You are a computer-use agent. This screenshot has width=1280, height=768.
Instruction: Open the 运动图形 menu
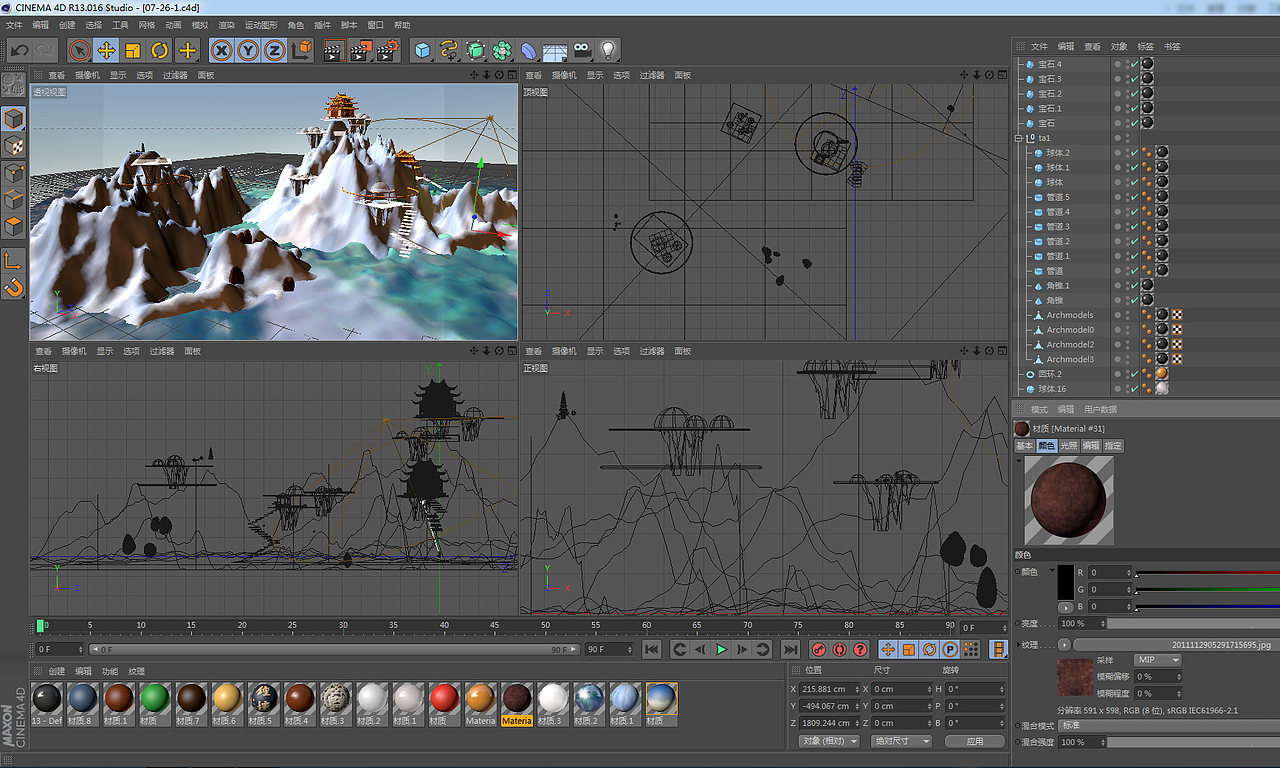pos(261,25)
